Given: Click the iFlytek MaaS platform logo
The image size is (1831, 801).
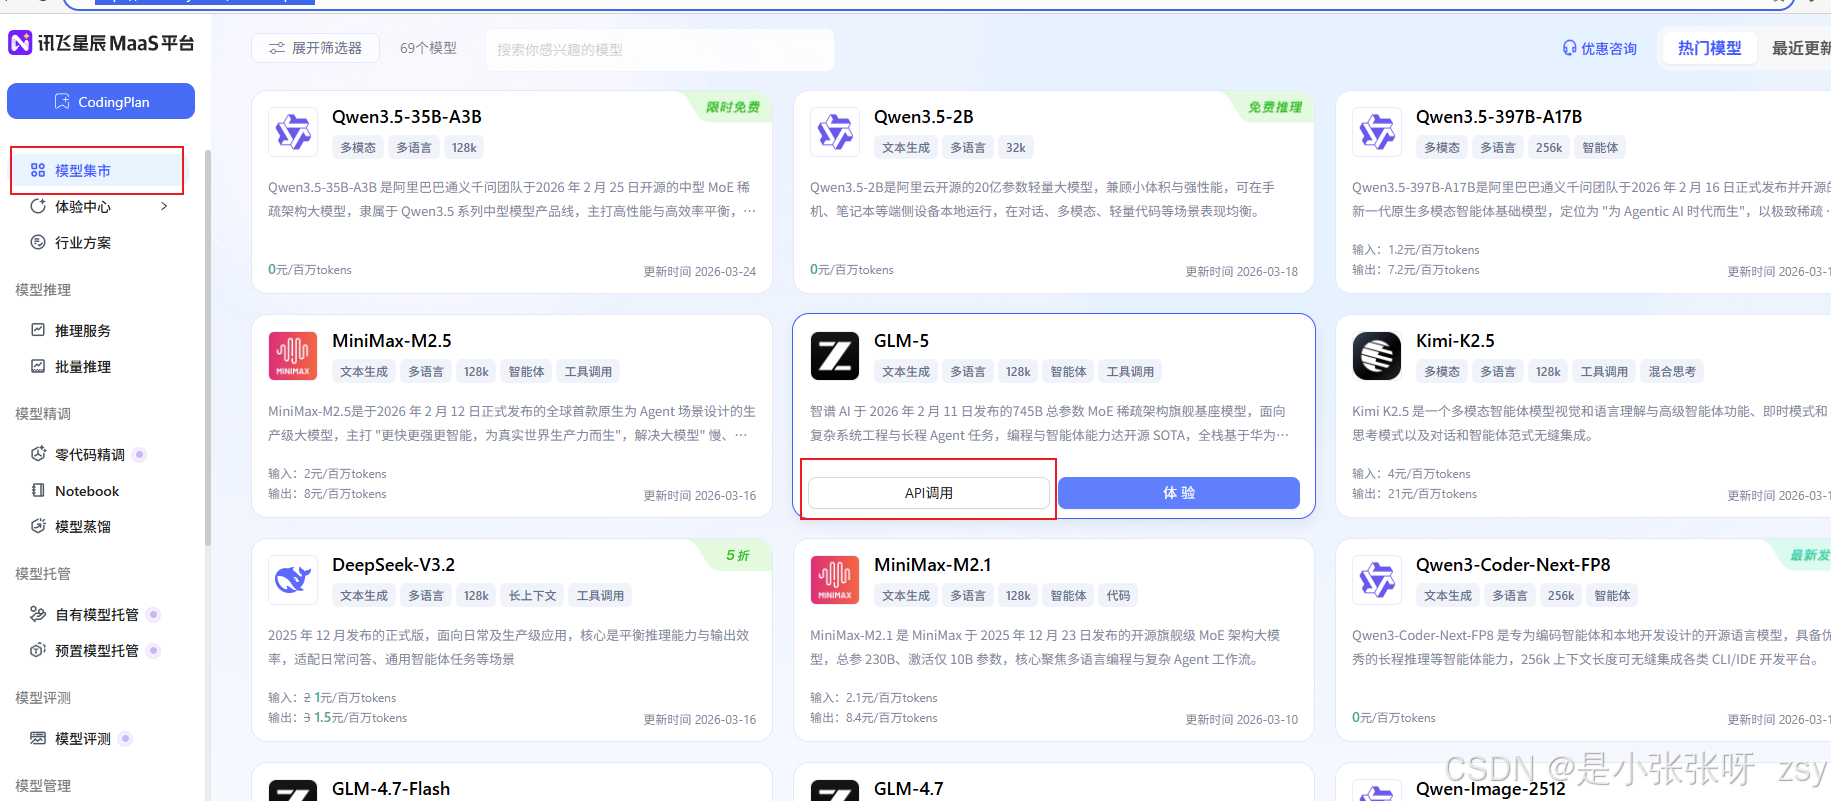Looking at the screenshot, I should [x=101, y=43].
